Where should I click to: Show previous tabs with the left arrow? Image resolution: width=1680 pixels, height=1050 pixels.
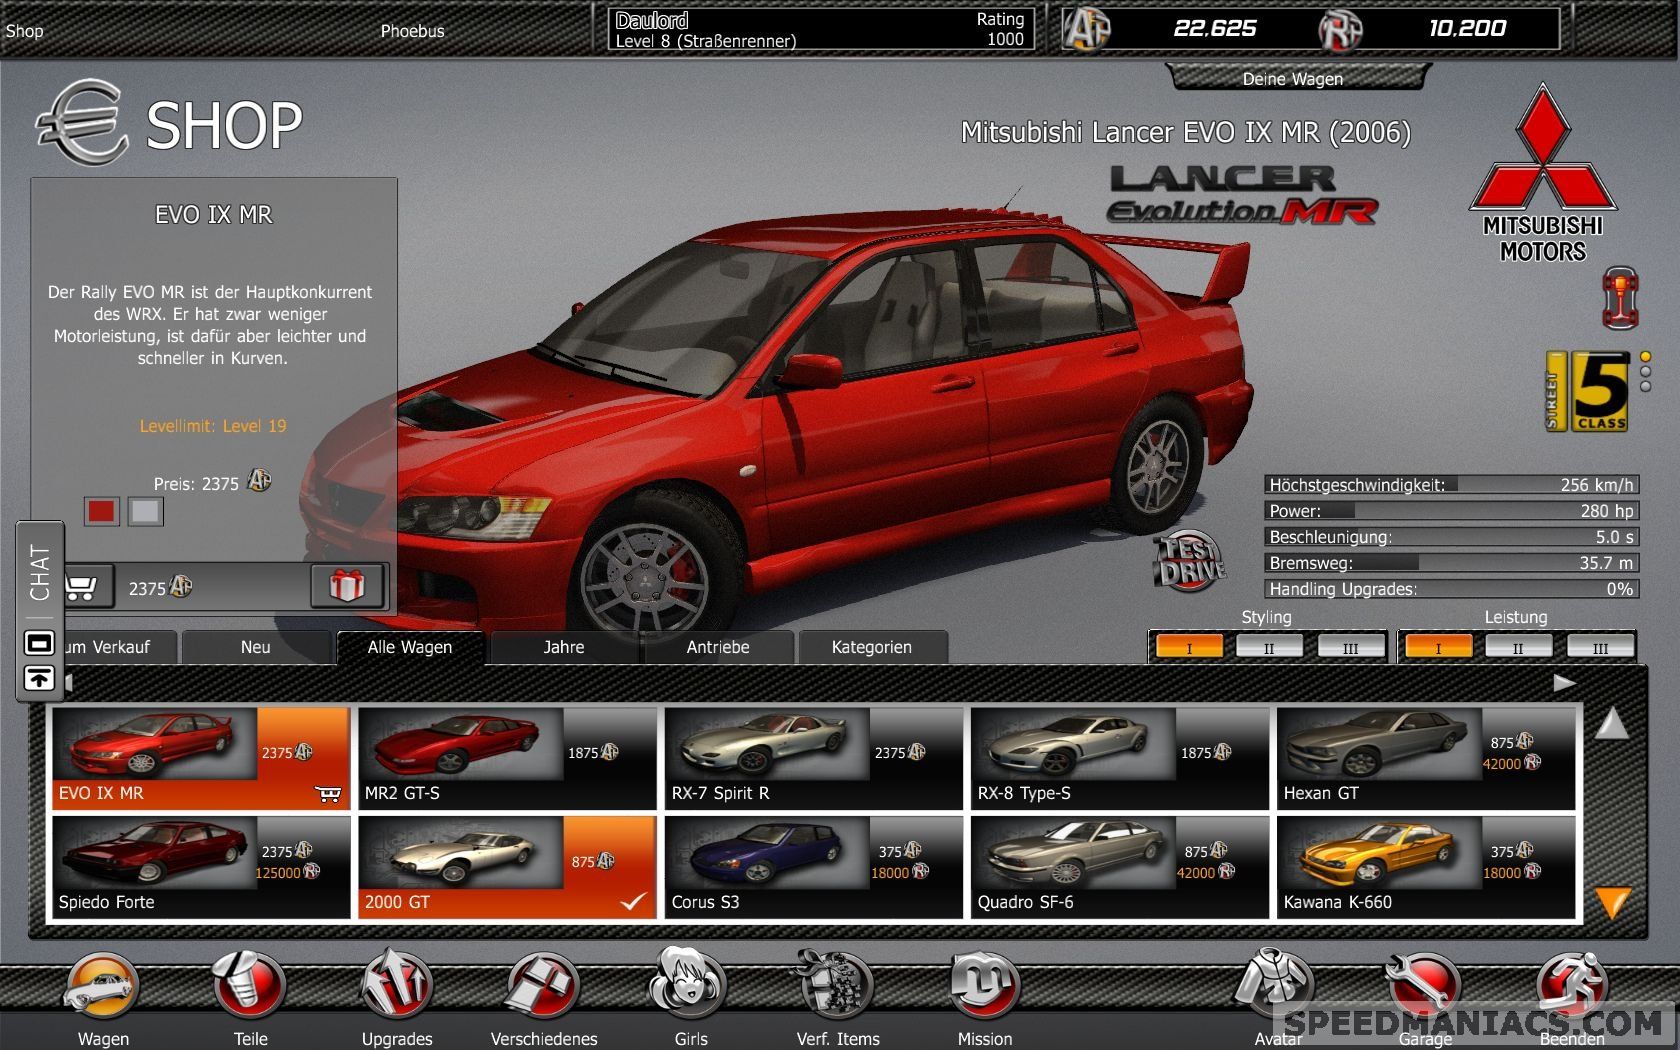click(x=68, y=682)
